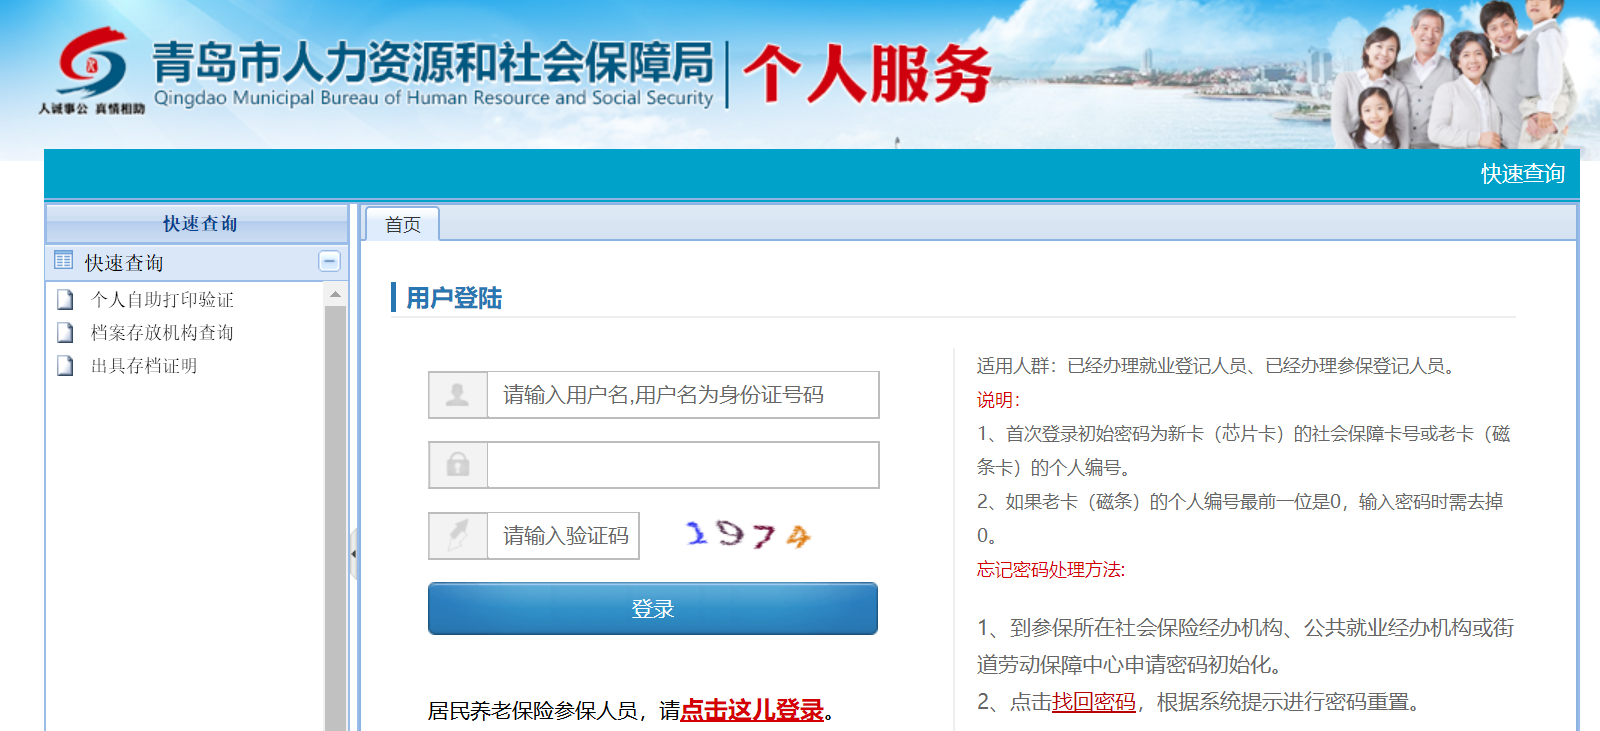Click the document icon beside 出具存档证明
Screen dimensions: 1600x731
coord(66,365)
